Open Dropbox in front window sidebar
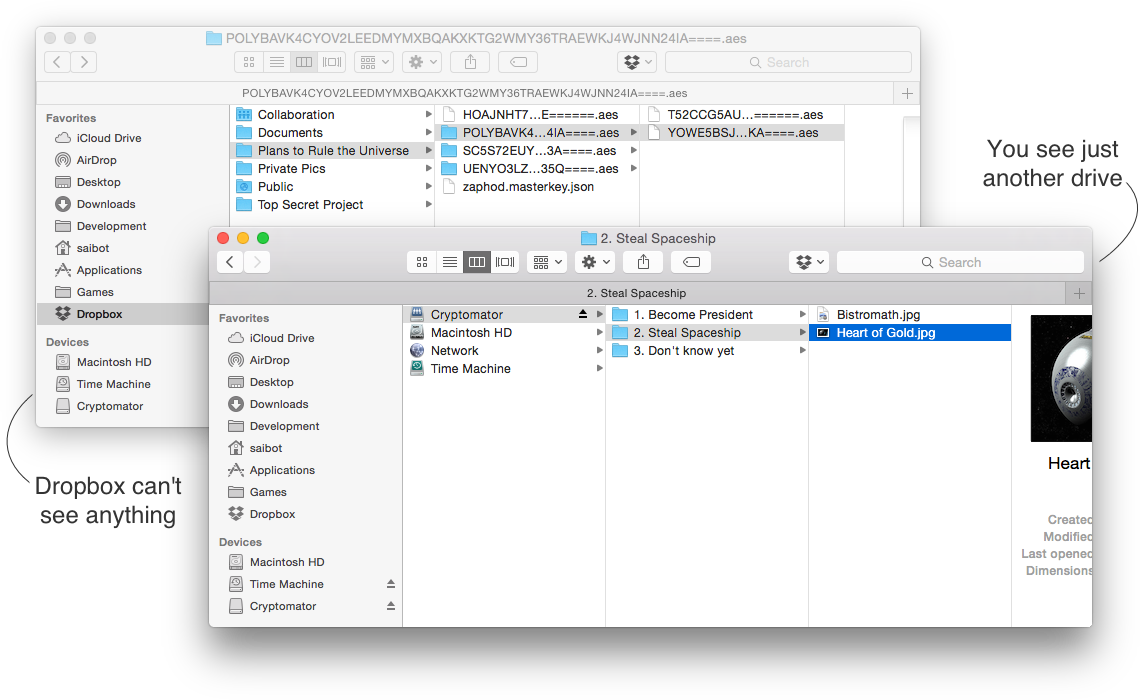1140x700 pixels. point(272,514)
